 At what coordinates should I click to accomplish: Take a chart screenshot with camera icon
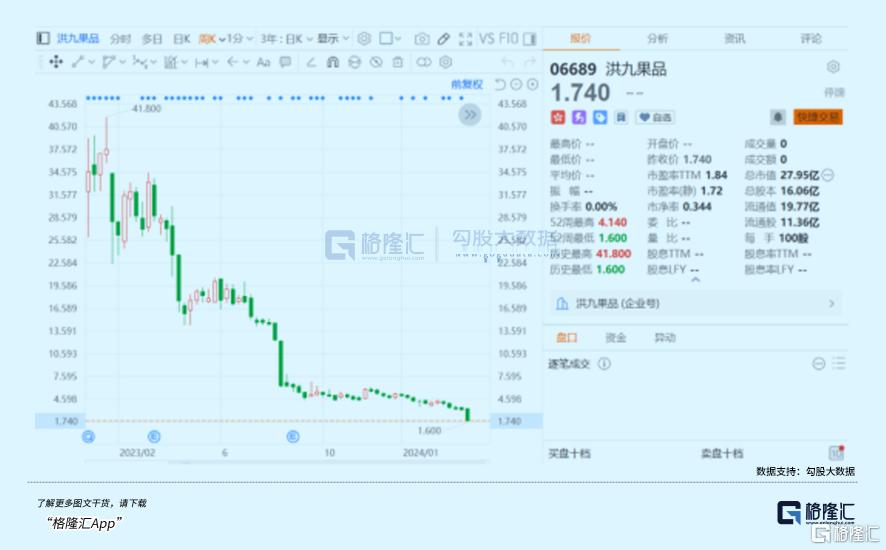(x=422, y=38)
